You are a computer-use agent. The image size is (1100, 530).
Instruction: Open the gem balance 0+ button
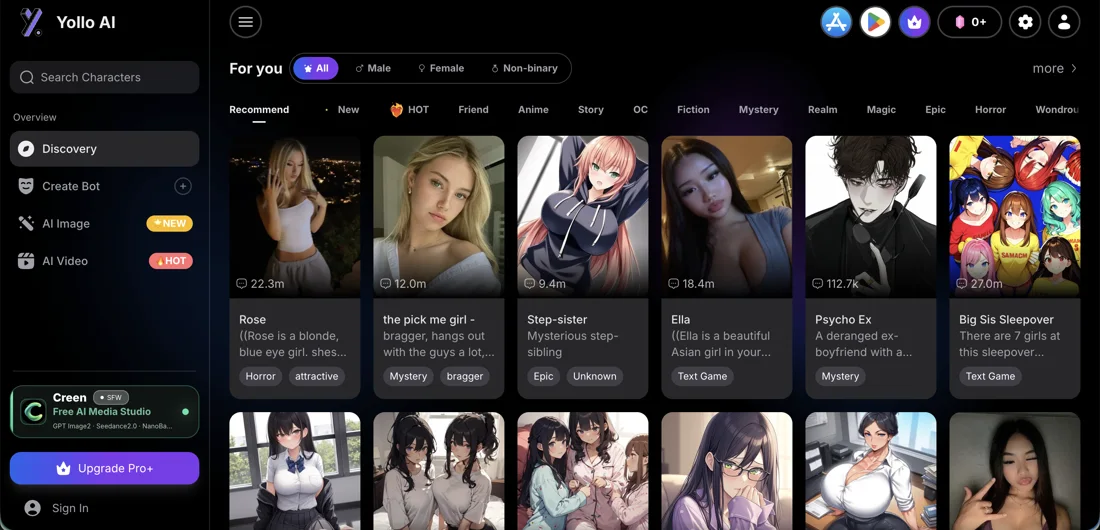tap(970, 22)
